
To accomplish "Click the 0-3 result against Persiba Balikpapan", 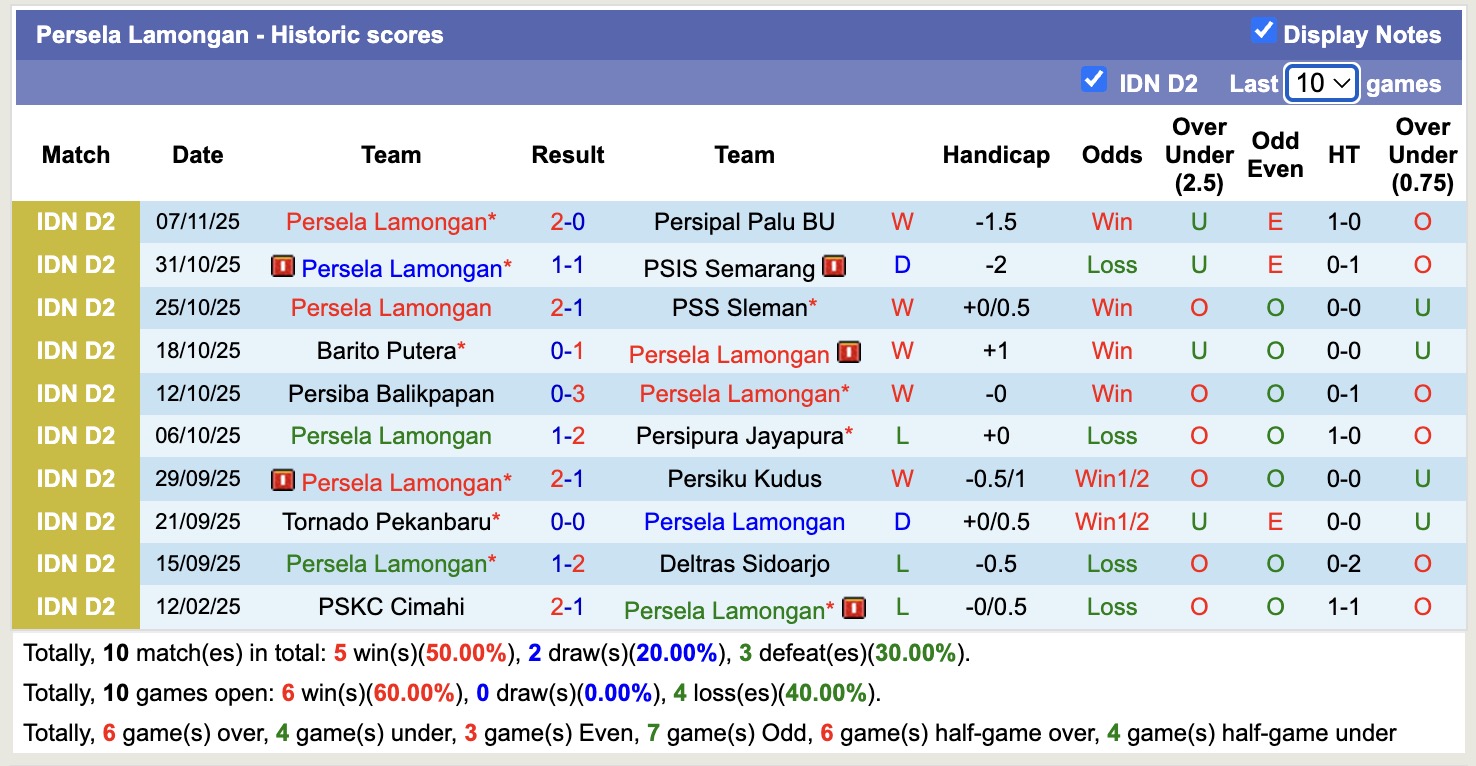I will pyautogui.click(x=567, y=394).
